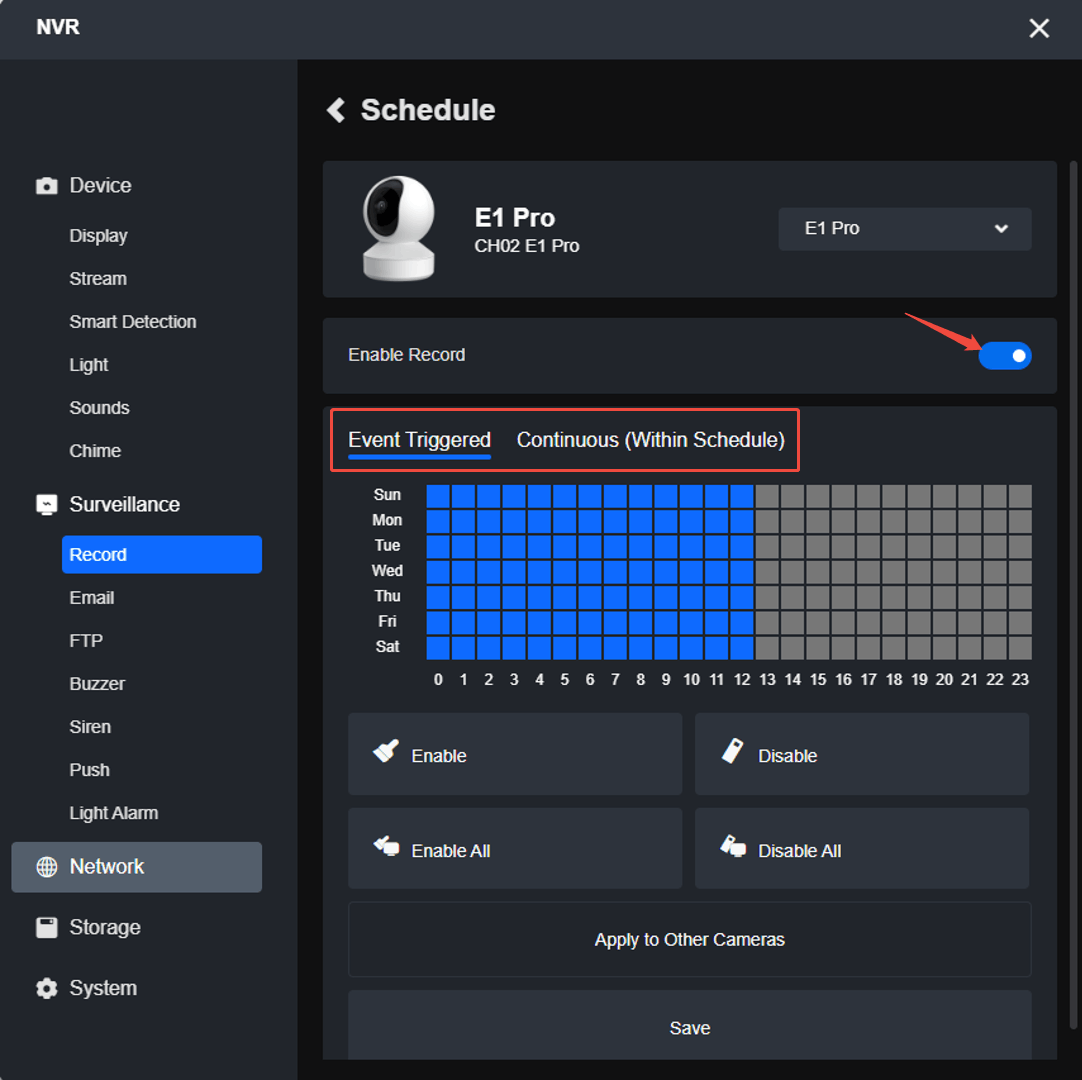The height and width of the screenshot is (1080, 1082).
Task: Collapse the Surveillance section label
Action: point(124,504)
